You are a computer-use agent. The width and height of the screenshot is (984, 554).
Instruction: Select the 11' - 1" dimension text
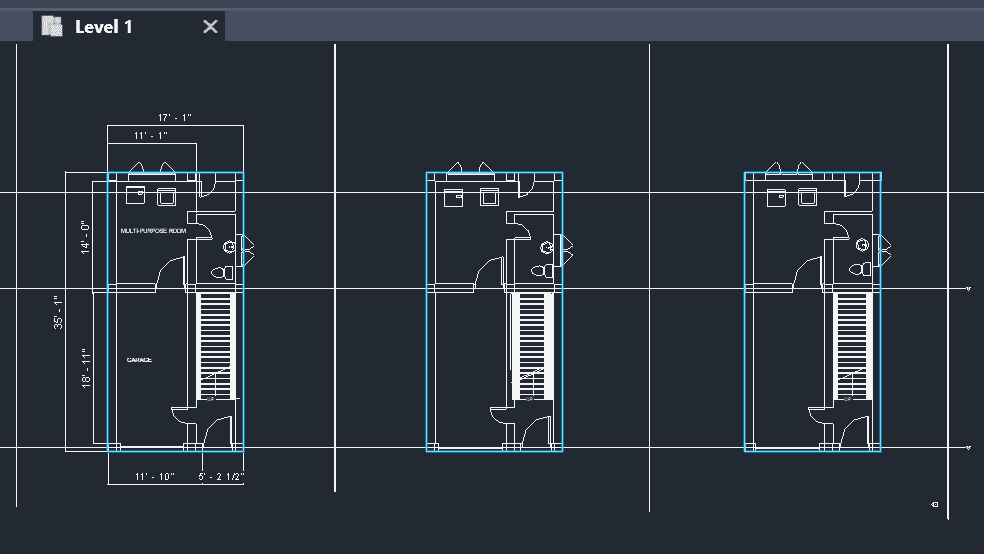point(150,135)
